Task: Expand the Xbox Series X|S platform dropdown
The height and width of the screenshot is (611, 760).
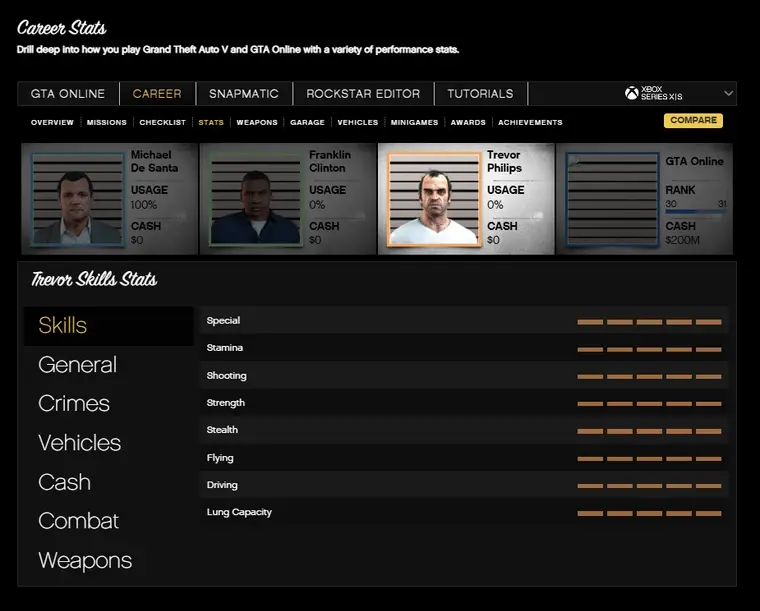Action: pyautogui.click(x=728, y=93)
